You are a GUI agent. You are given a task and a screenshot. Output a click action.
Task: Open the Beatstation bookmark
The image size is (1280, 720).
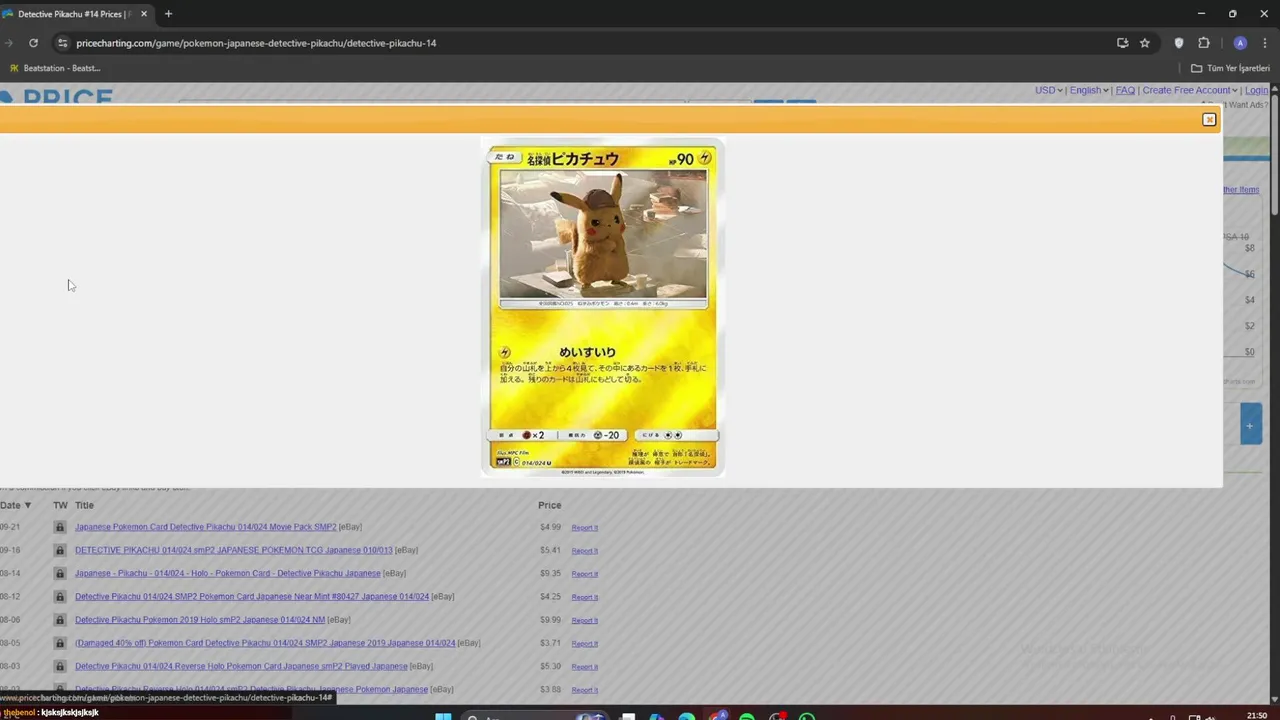coord(55,68)
